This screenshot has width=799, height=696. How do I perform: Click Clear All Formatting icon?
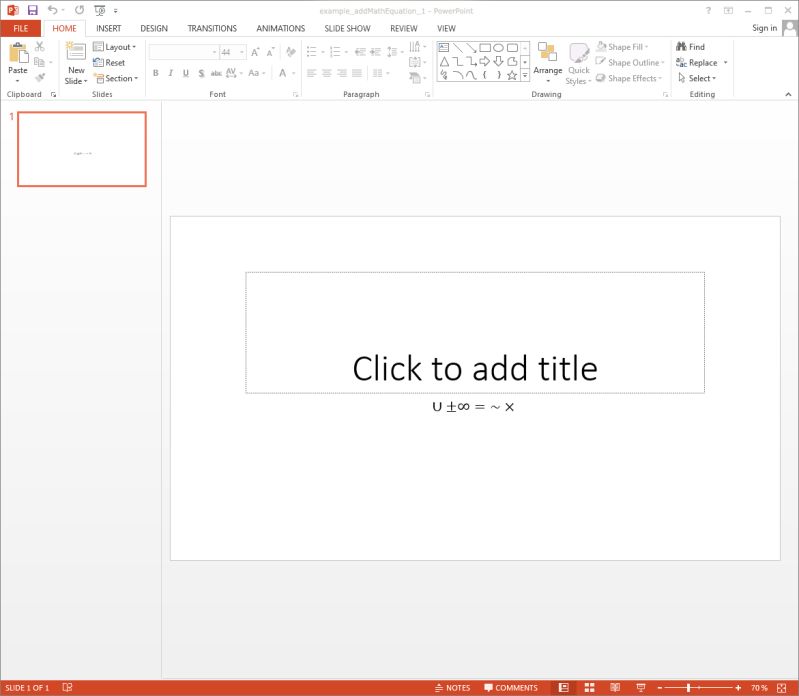click(291, 52)
